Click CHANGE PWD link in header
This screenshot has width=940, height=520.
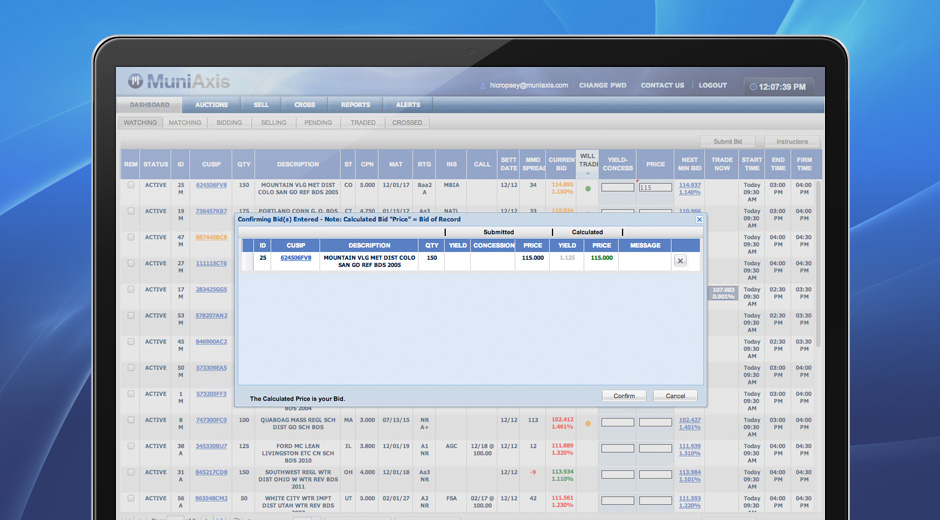point(602,86)
